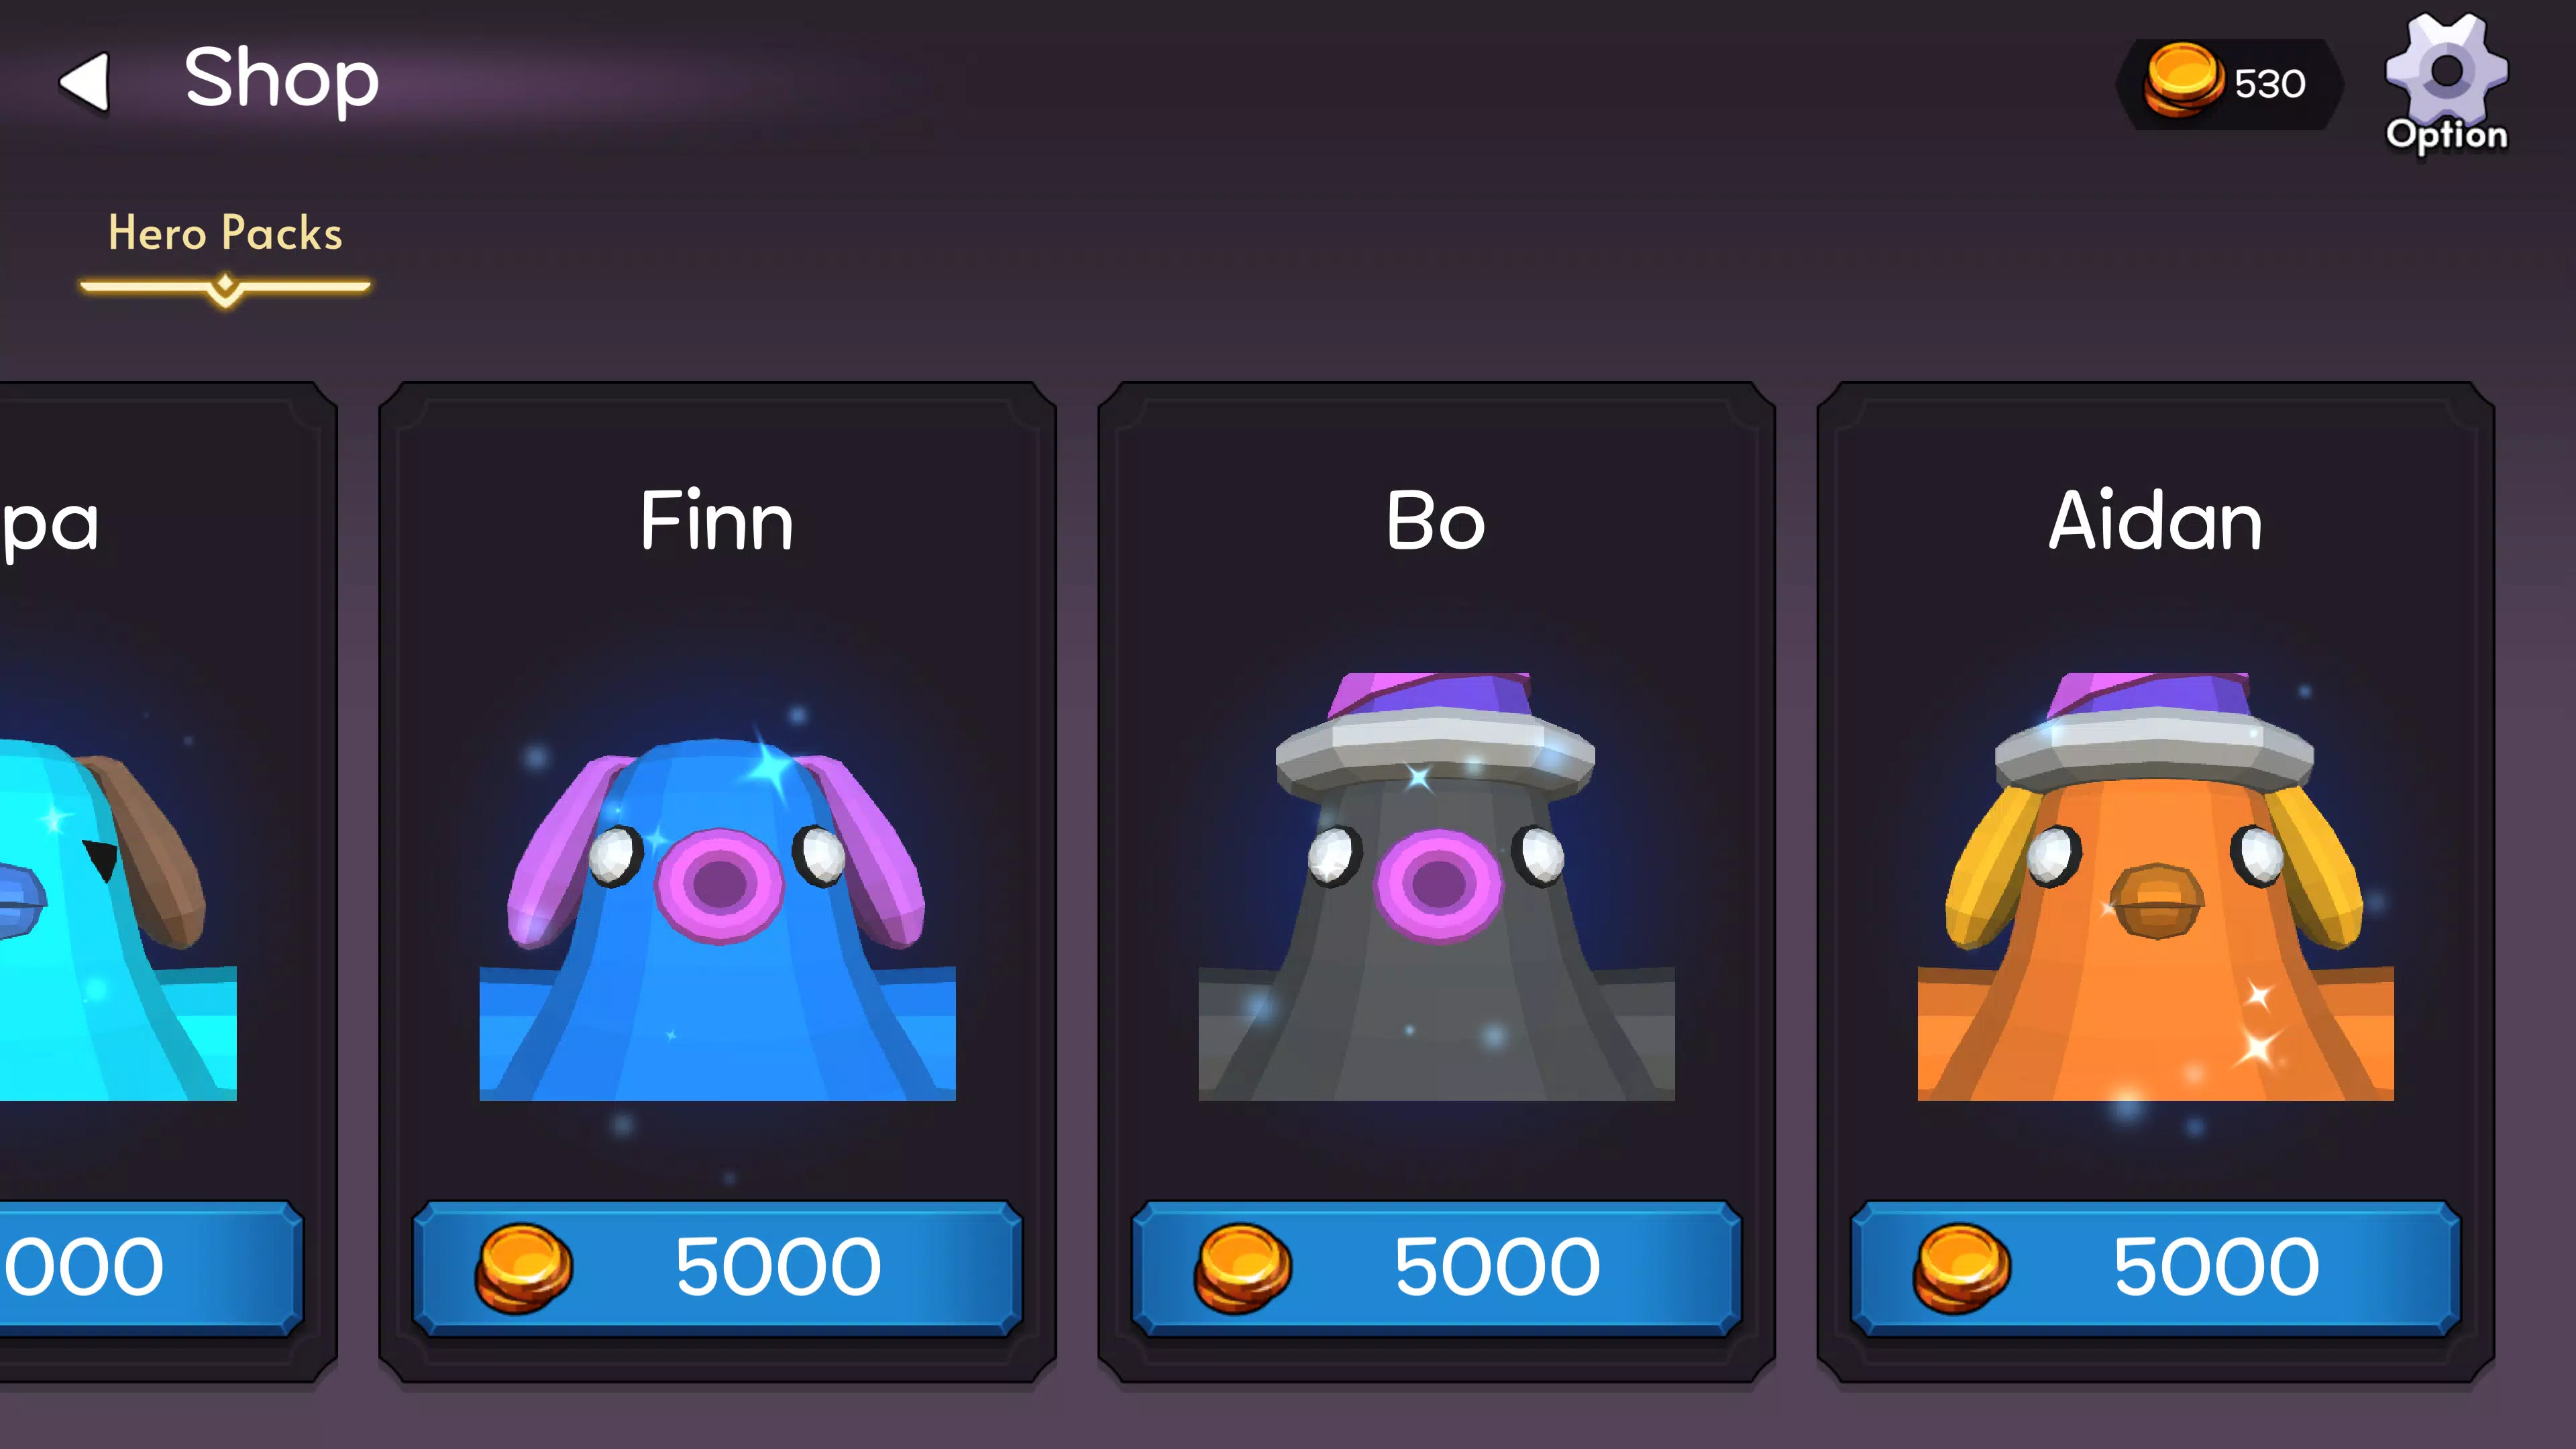This screenshot has width=2576, height=1449.
Task: Click the coin icon on Bo's price button
Action: [x=1243, y=1268]
